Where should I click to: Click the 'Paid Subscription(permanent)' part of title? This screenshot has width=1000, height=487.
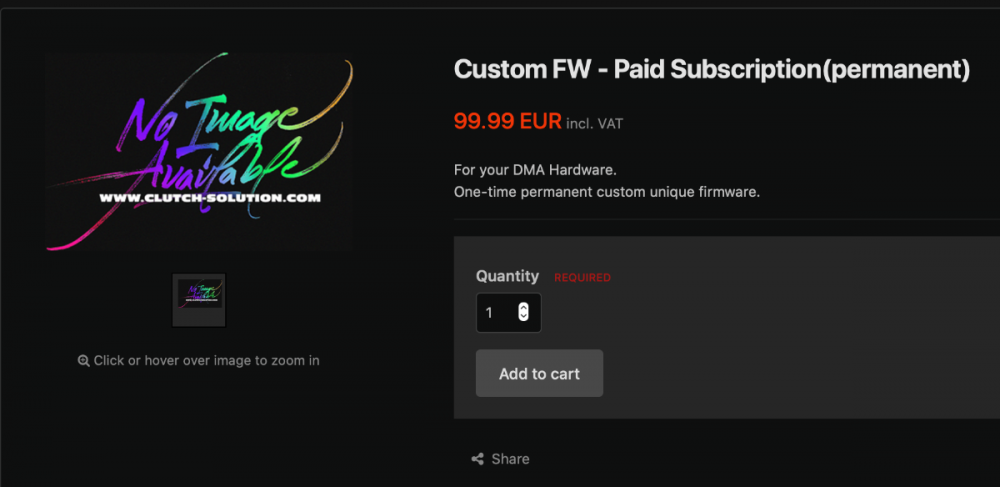[790, 70]
